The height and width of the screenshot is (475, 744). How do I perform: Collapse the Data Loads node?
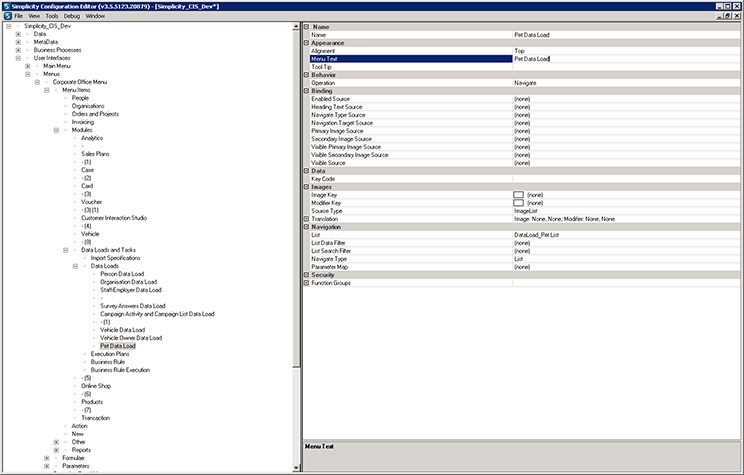[75, 266]
